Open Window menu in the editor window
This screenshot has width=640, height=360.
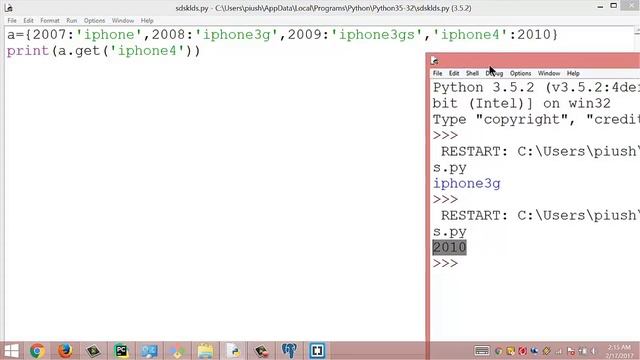[x=123, y=20]
